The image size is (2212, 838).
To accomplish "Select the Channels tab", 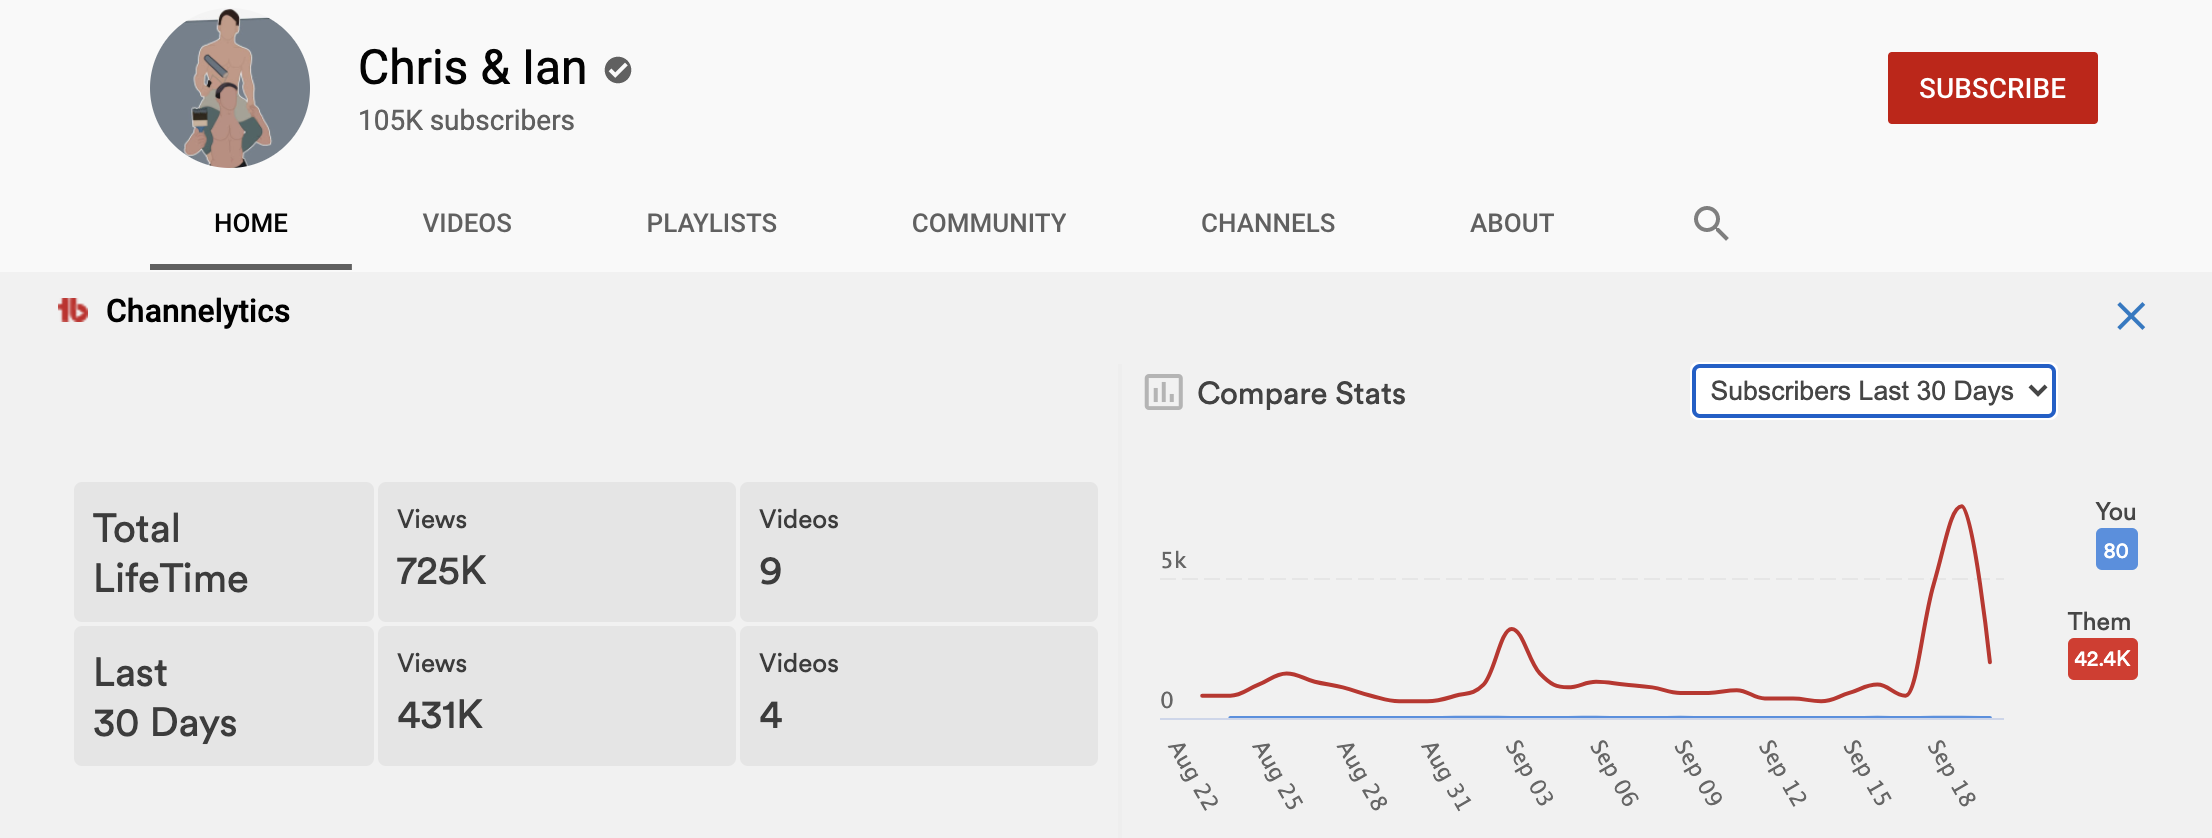I will point(1267,223).
